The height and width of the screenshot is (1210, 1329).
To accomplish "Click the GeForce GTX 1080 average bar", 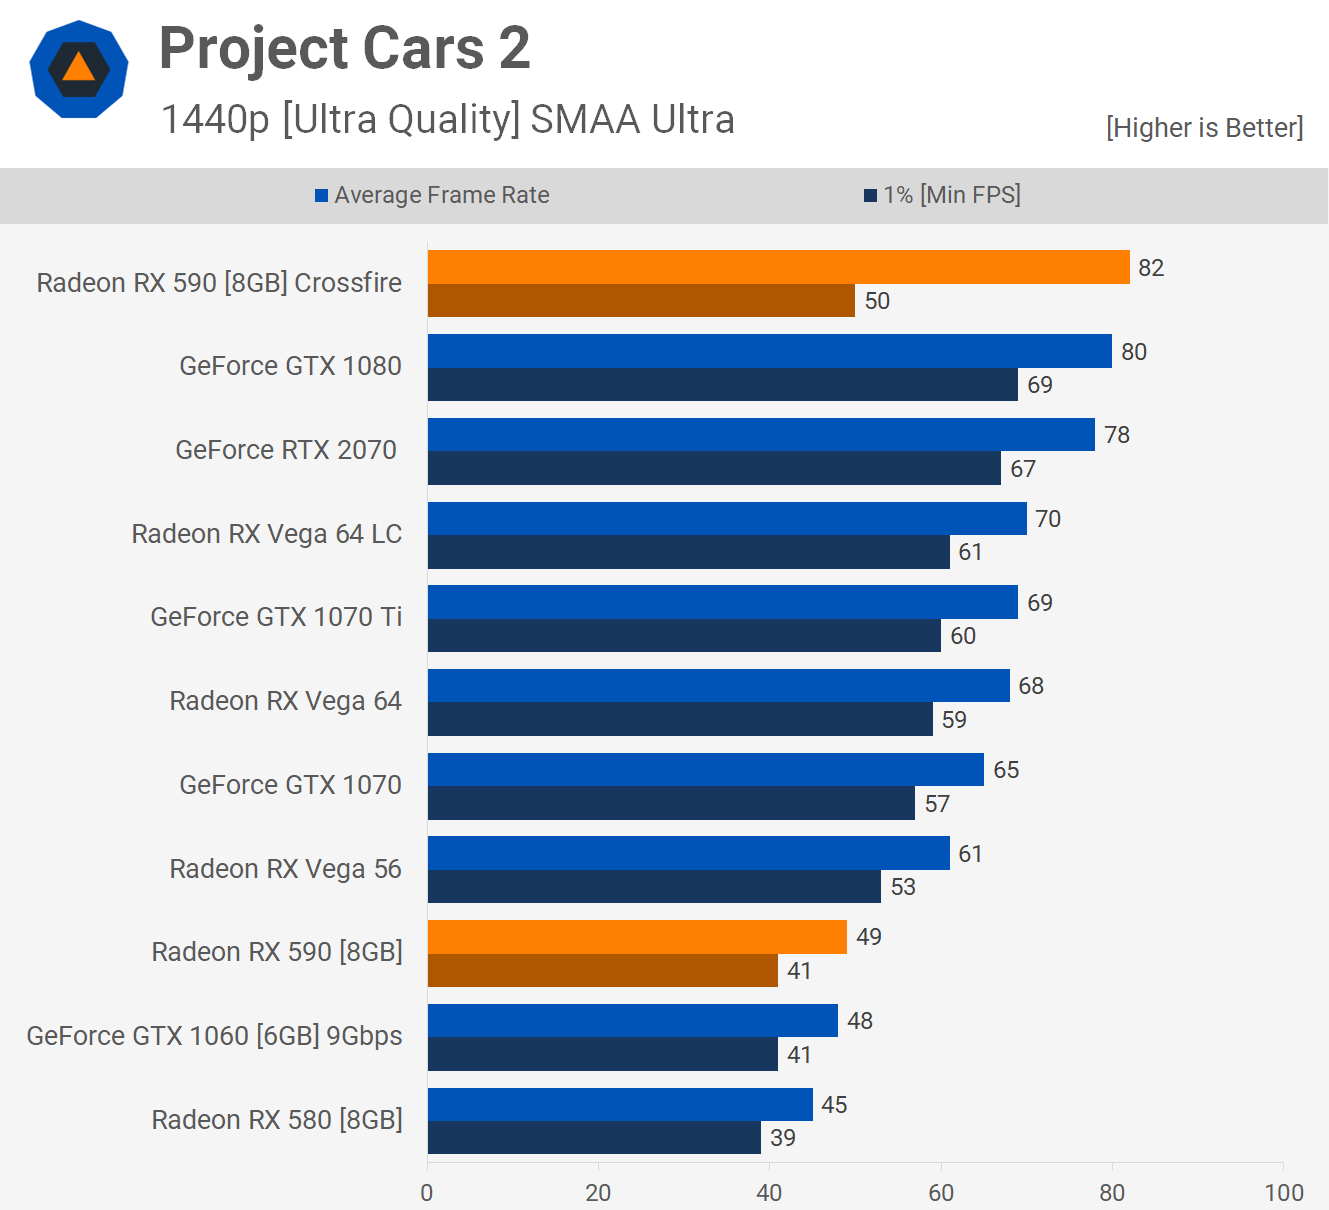I will [x=769, y=351].
